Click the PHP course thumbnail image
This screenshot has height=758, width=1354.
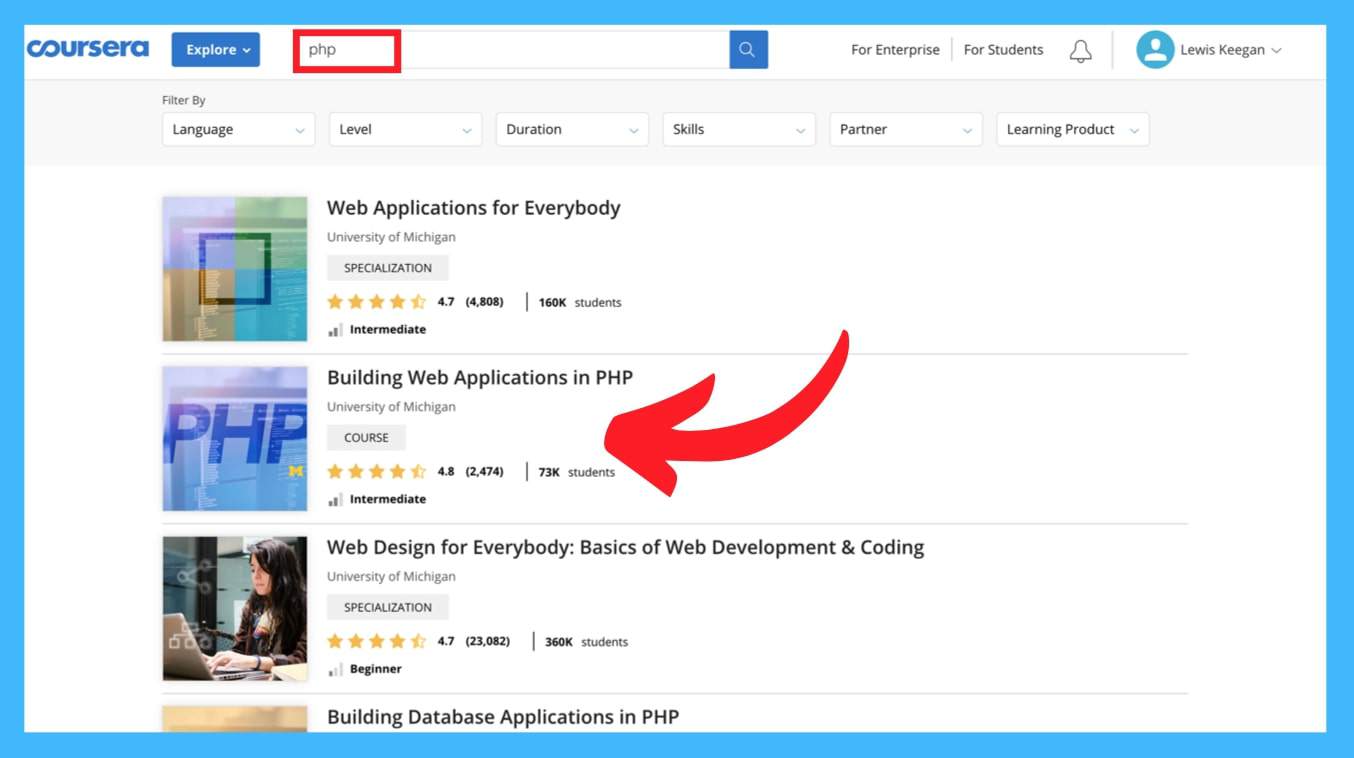[x=235, y=439]
